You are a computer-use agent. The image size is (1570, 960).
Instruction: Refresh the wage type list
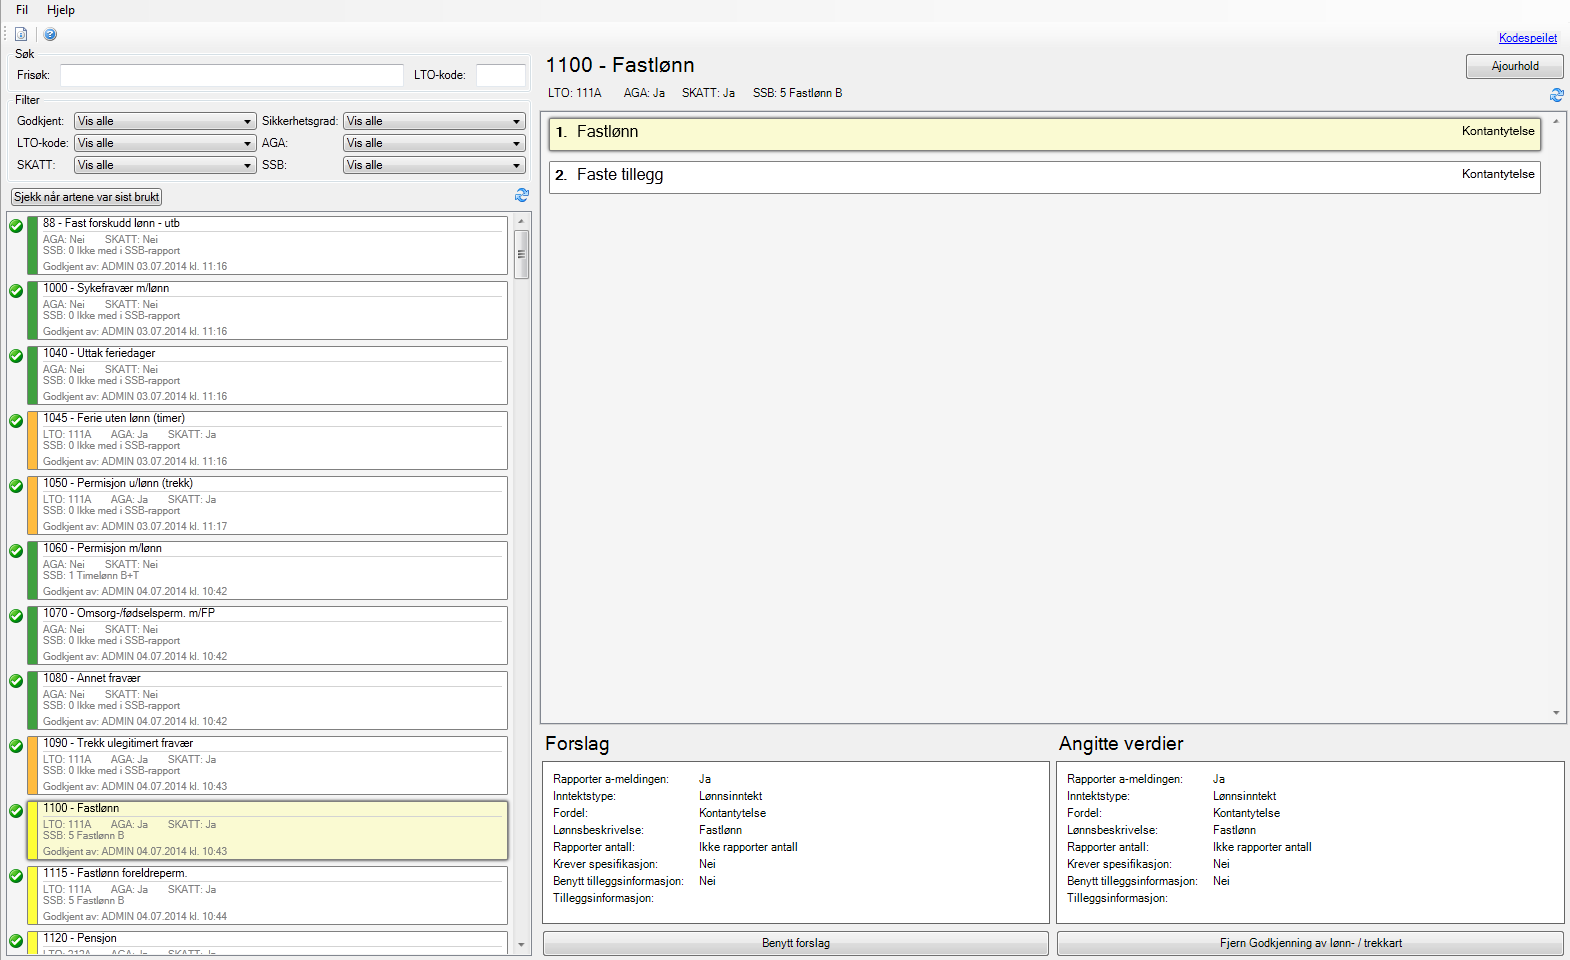coord(522,195)
